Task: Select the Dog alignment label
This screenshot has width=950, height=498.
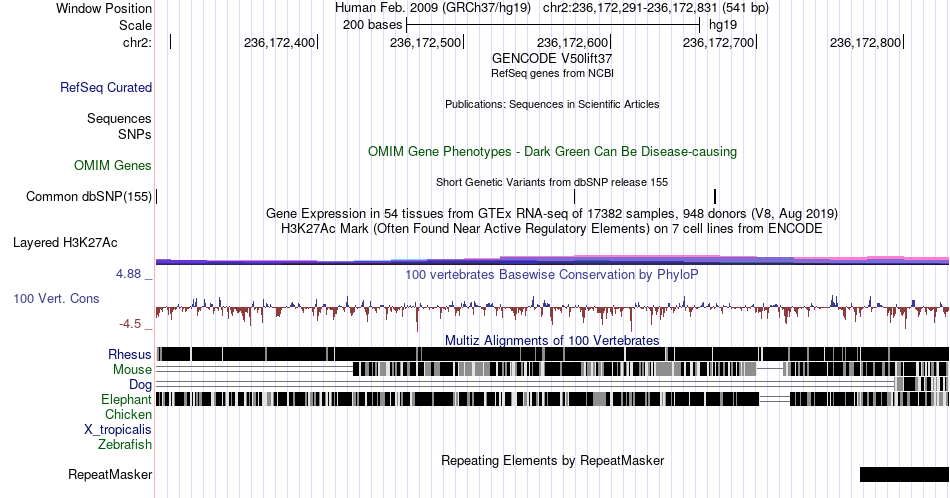Action: coord(140,385)
